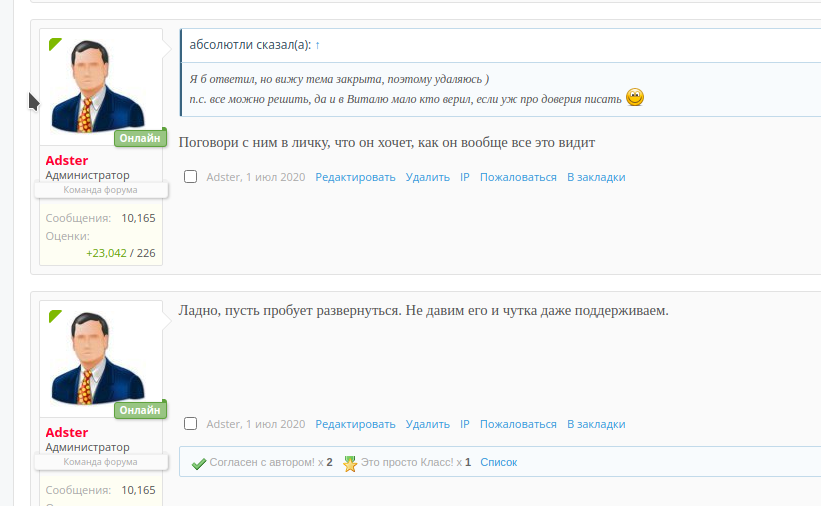Click Редактировать on the 'Ладно, пусть пробует' post

click(x=355, y=424)
